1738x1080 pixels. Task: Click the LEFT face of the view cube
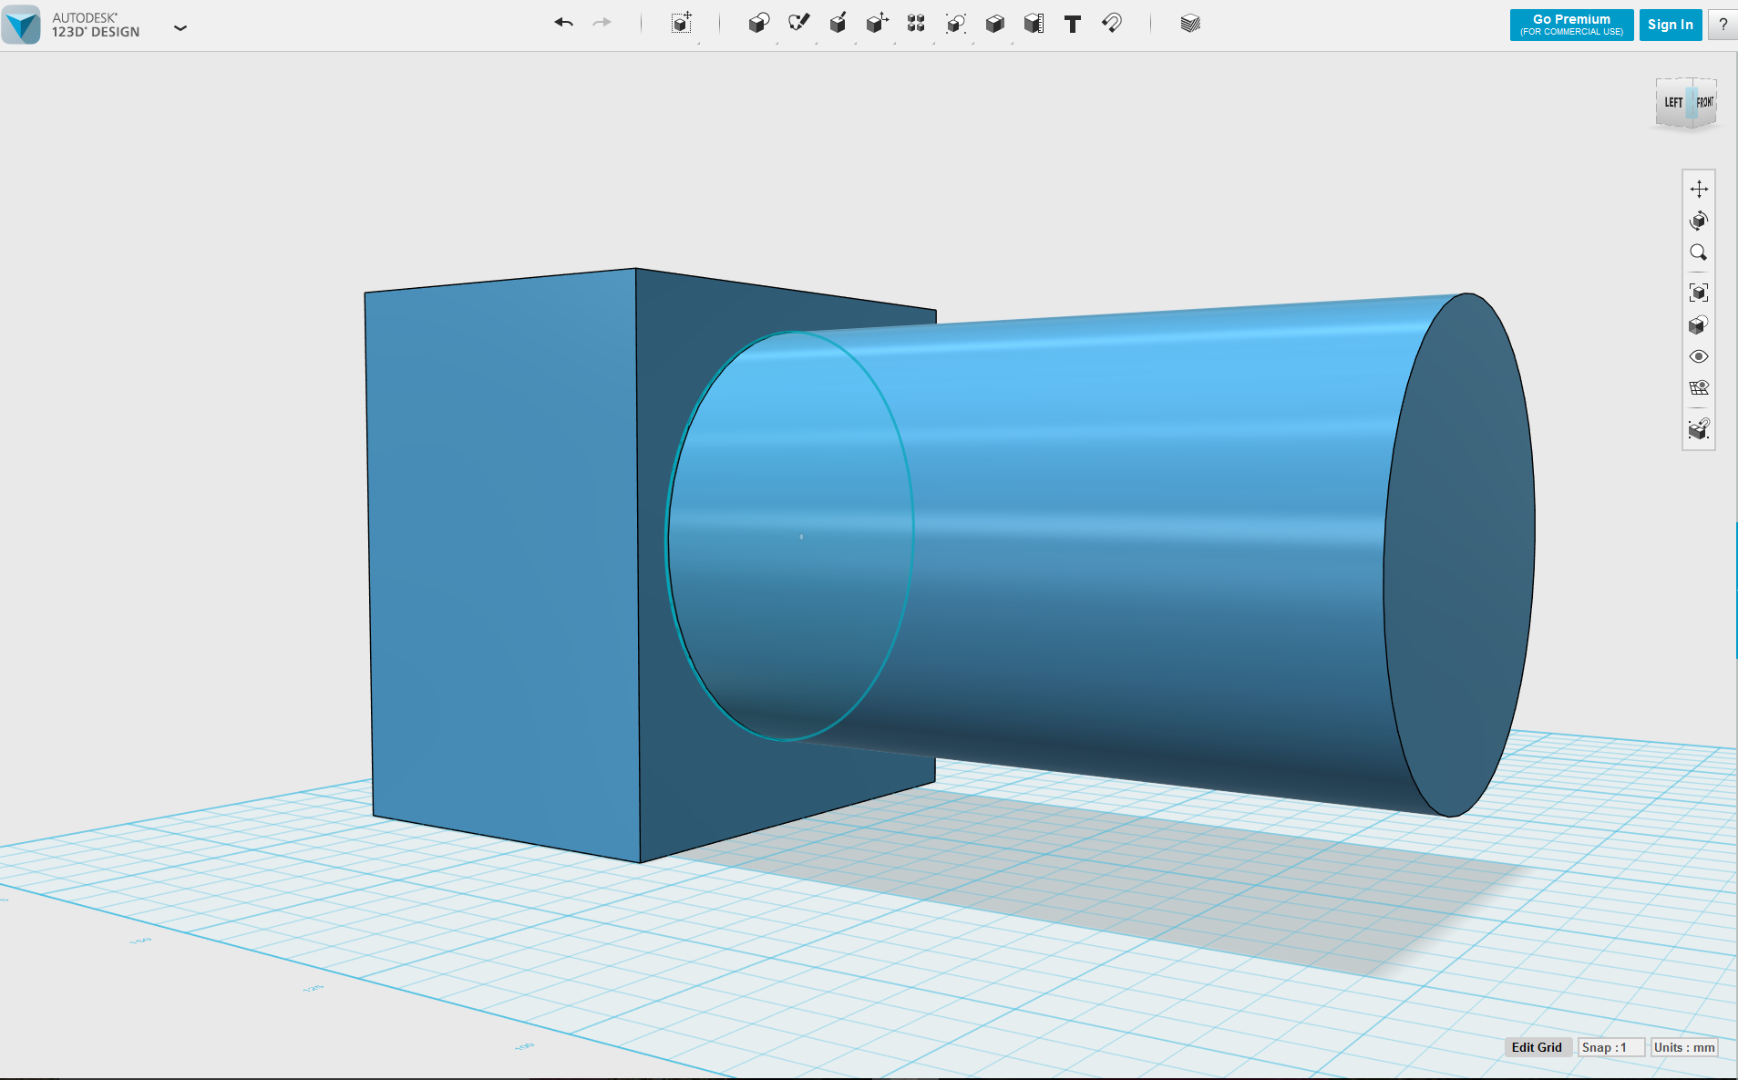pos(1672,103)
